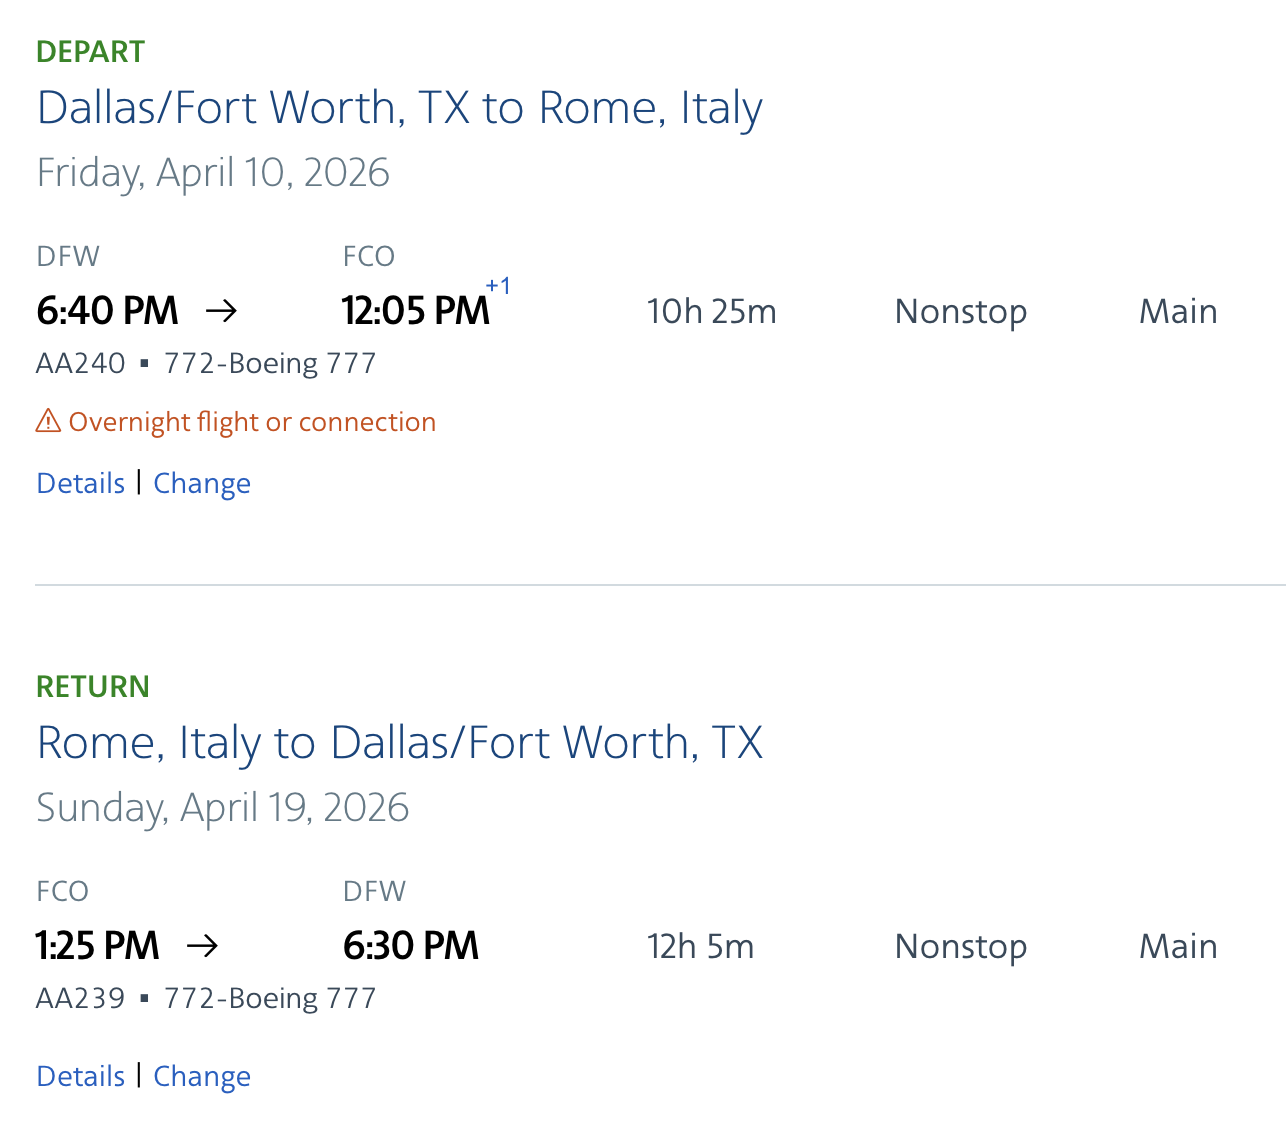This screenshot has width=1286, height=1122.
Task: Click the "Dallas/Fort Worth, TX to Rome, Italy" heading
Action: coord(400,108)
